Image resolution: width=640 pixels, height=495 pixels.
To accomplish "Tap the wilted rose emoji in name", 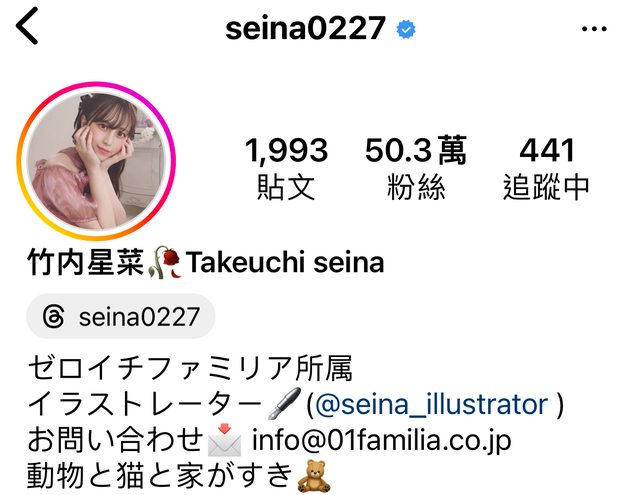I will click(165, 262).
